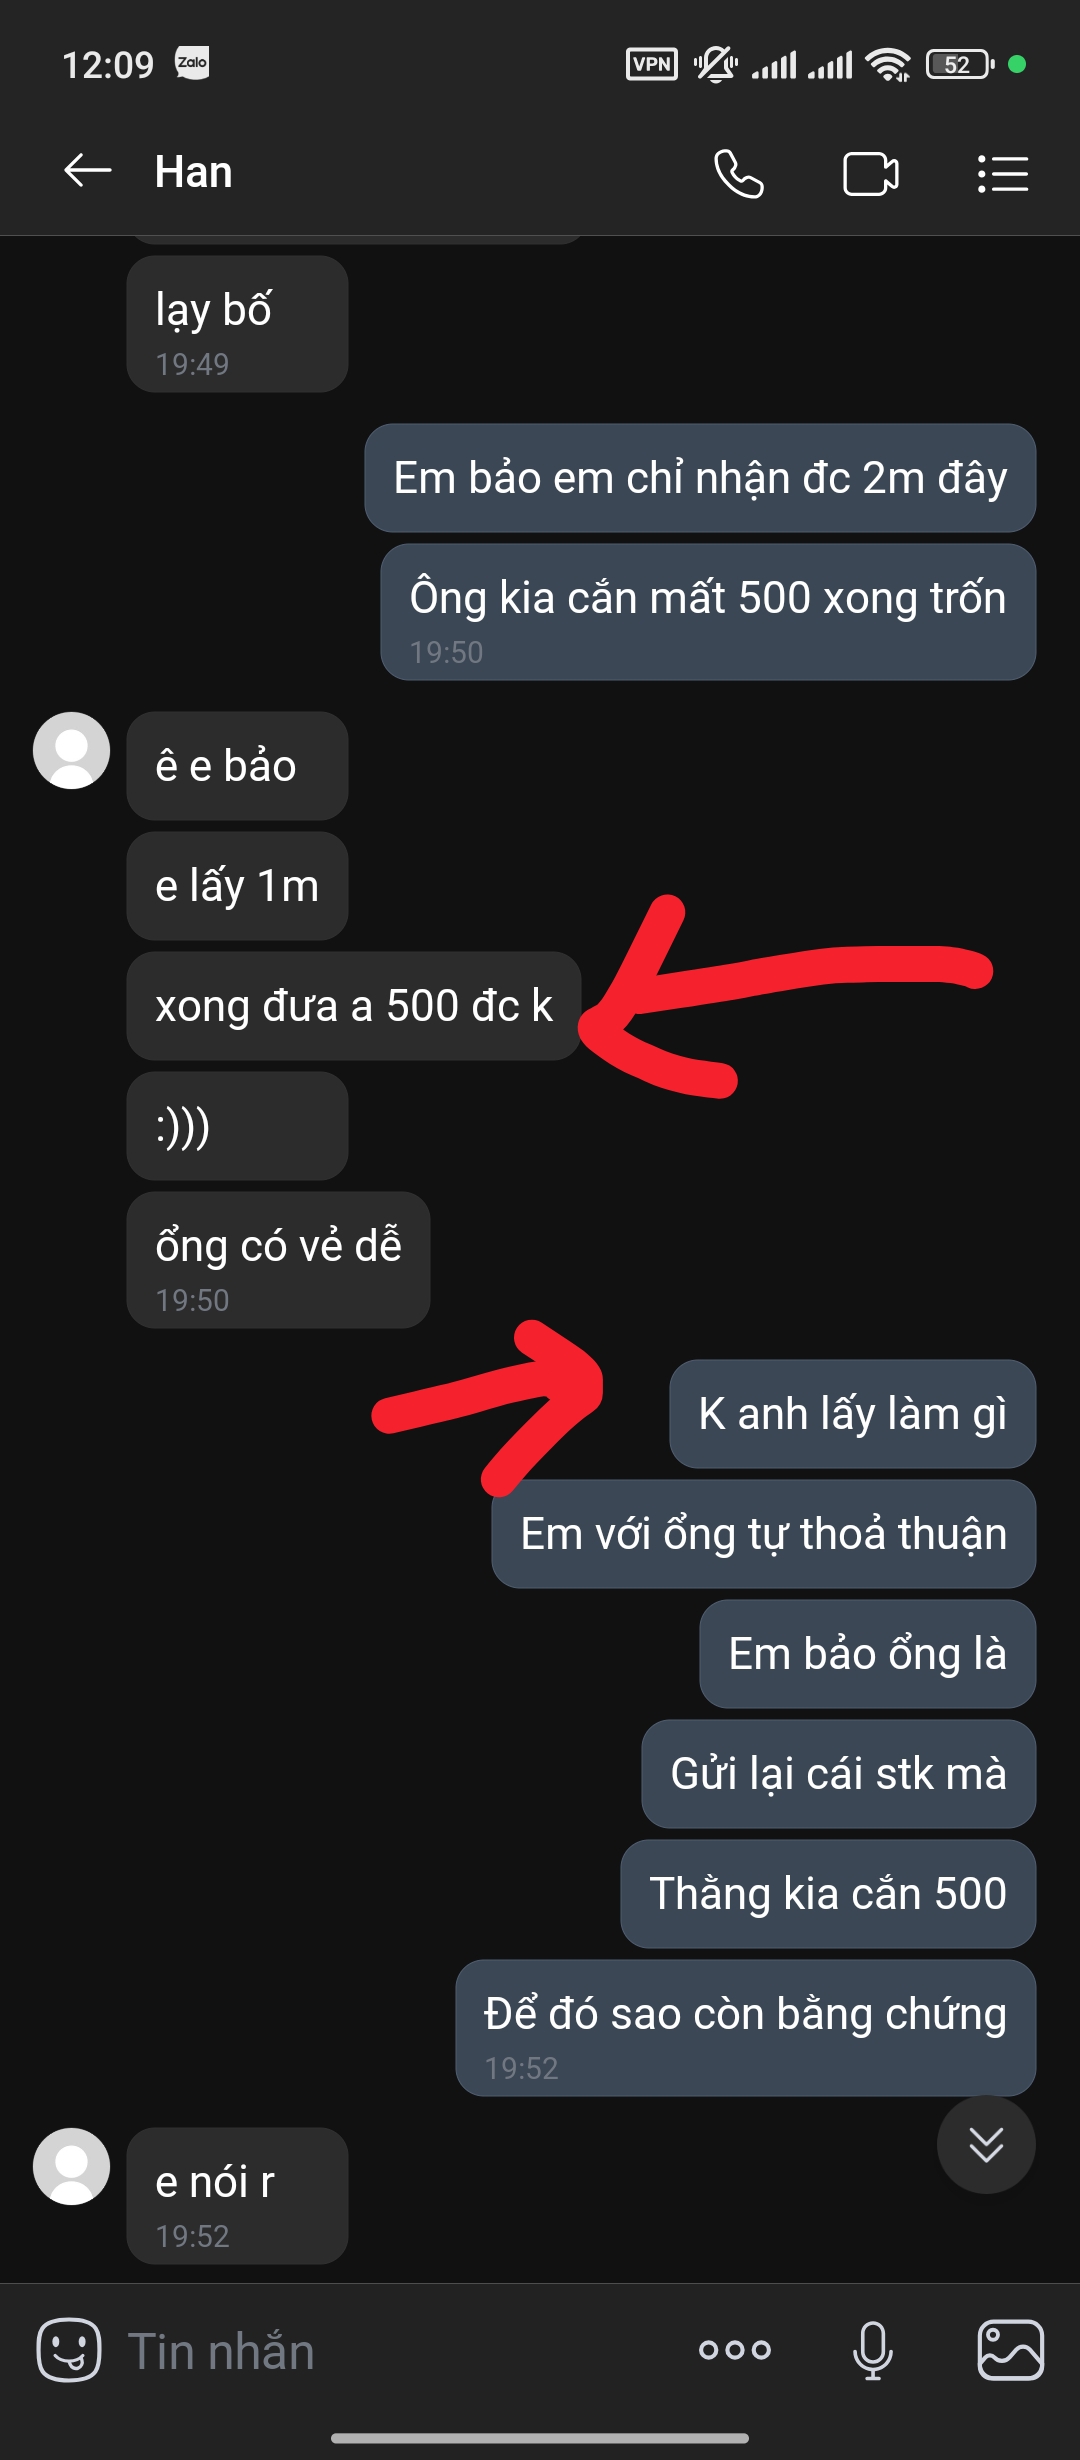
Task: Tap message 'Để đó sao còn bằng chứng'
Action: coord(745,2028)
